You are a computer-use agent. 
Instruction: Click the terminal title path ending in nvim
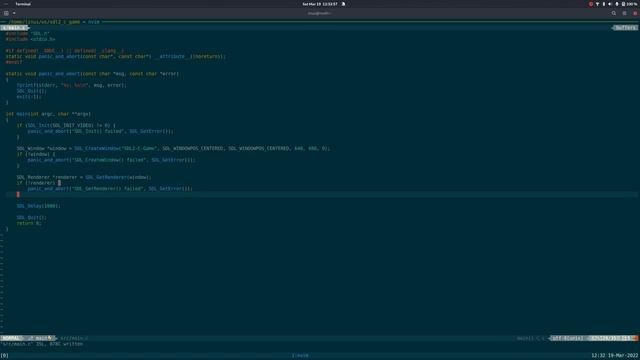coord(54,22)
